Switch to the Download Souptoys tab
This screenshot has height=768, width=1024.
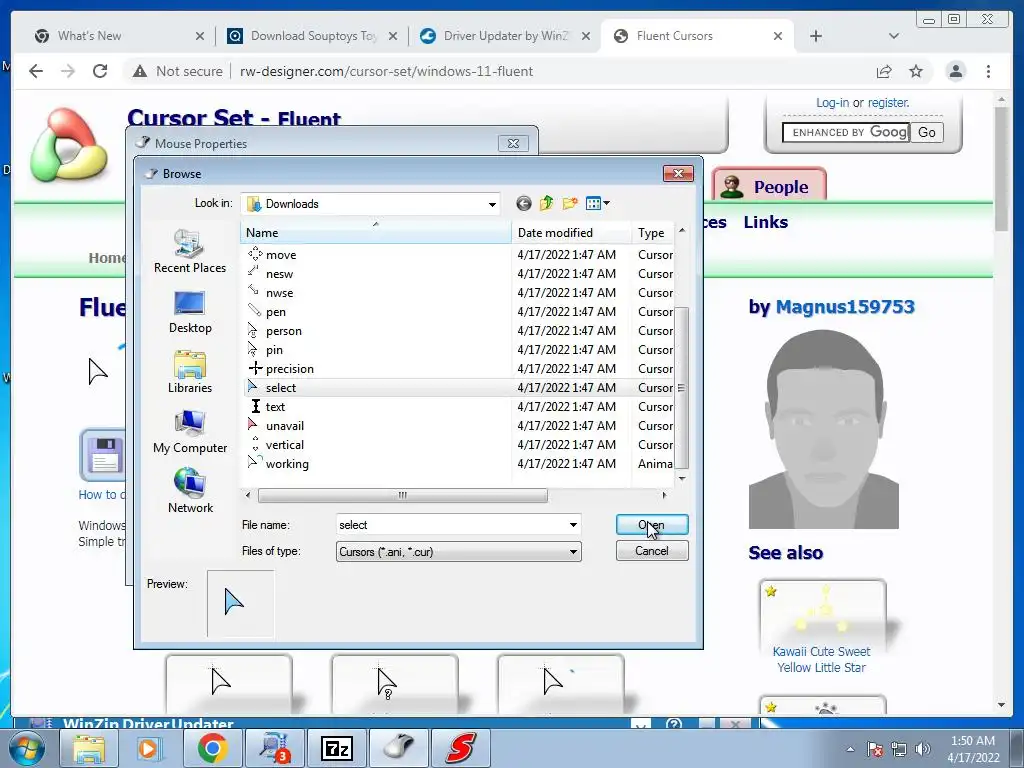point(313,36)
